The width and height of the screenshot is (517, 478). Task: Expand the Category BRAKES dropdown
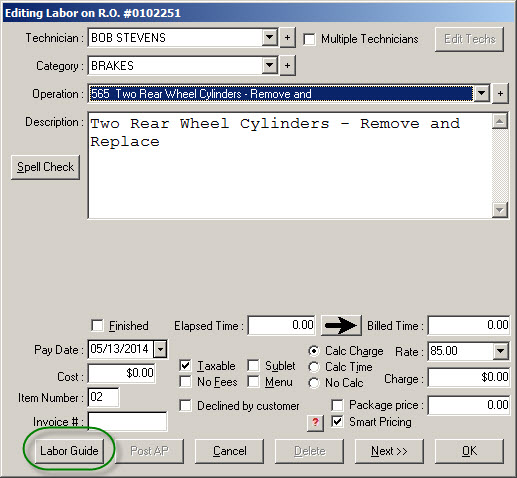coord(270,66)
